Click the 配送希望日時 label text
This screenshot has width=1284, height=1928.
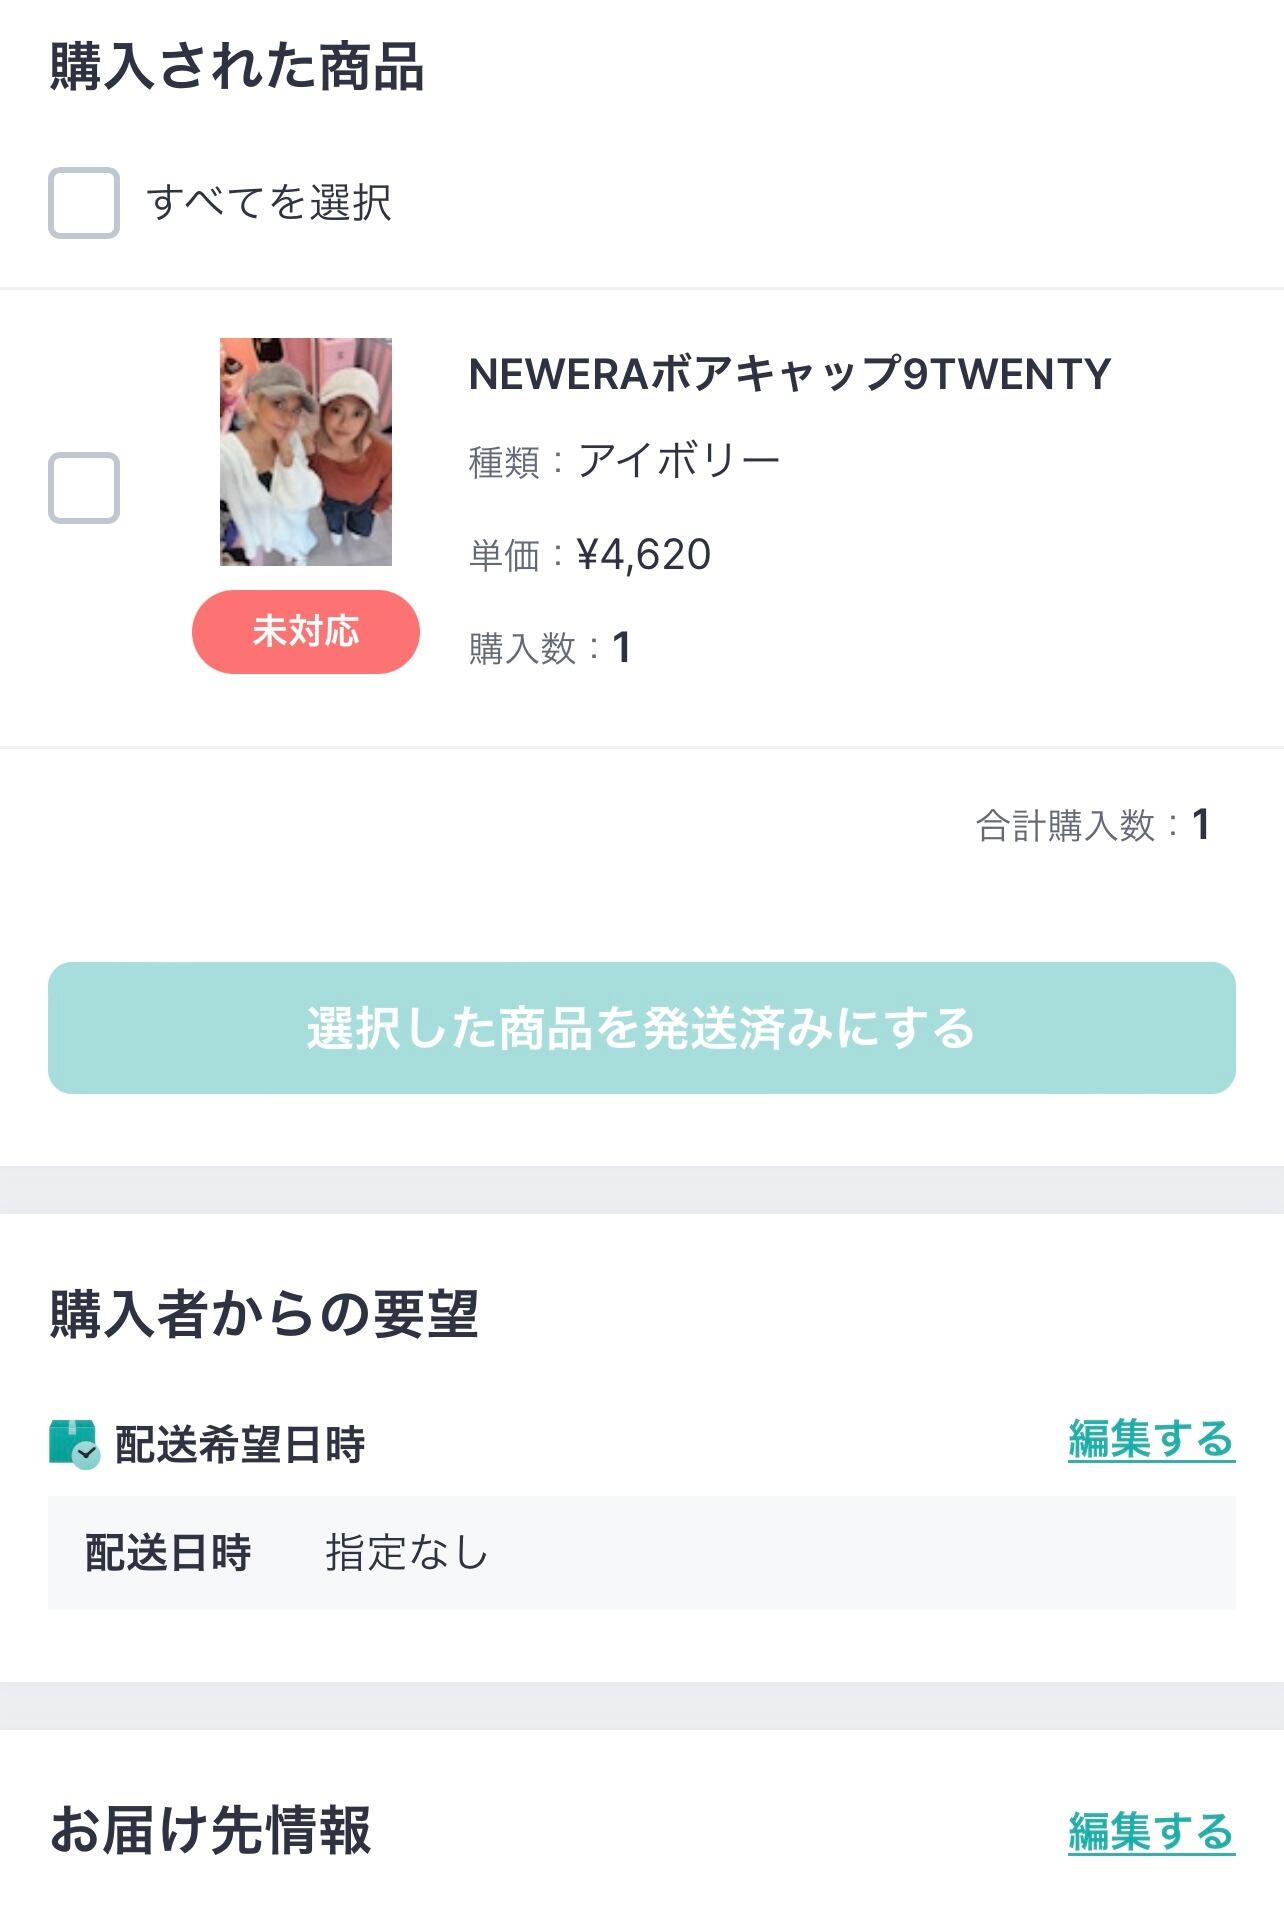tap(240, 1445)
